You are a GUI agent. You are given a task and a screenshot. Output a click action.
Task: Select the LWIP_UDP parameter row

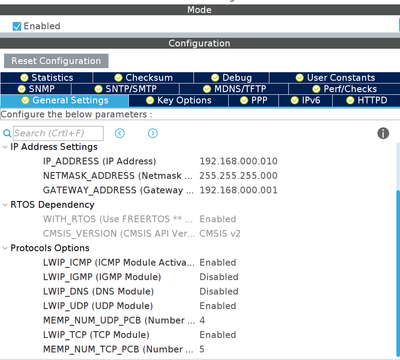tap(198, 306)
